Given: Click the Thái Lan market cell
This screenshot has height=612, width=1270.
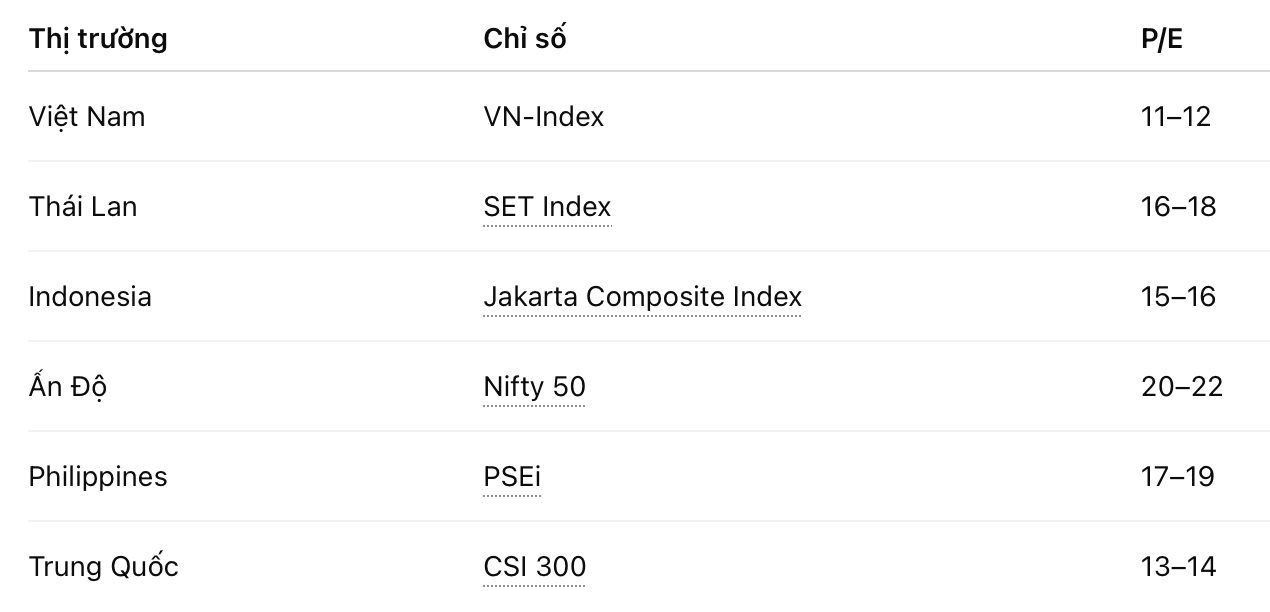Looking at the screenshot, I should click(x=83, y=207).
